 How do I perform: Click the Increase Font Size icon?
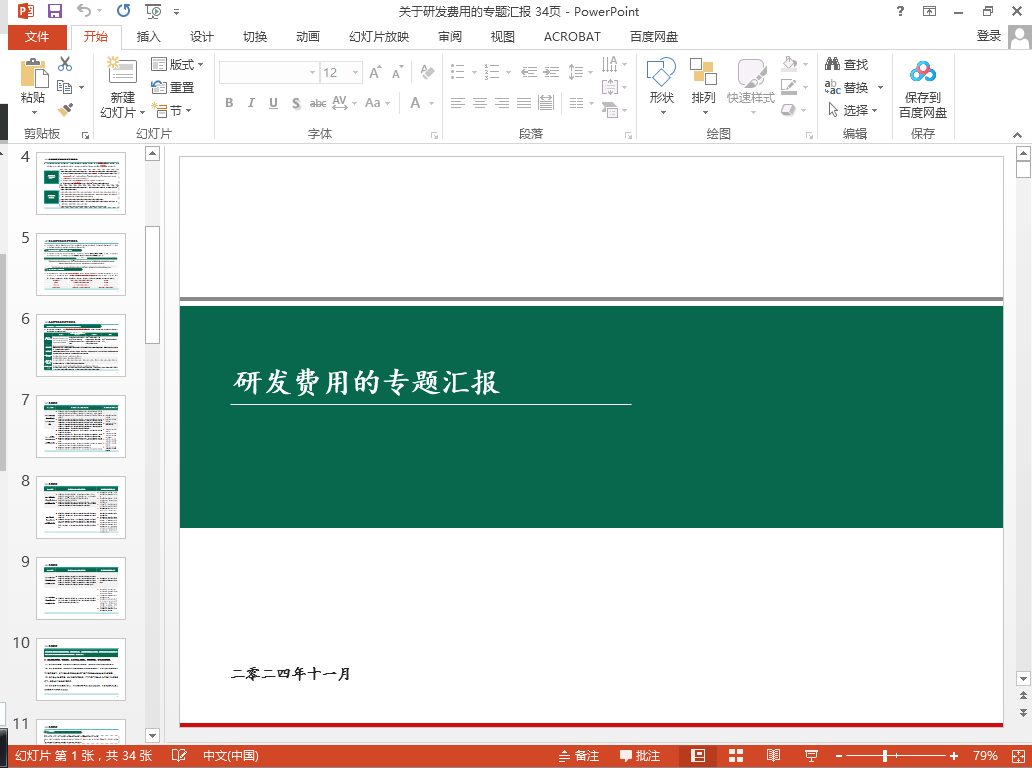pyautogui.click(x=375, y=72)
